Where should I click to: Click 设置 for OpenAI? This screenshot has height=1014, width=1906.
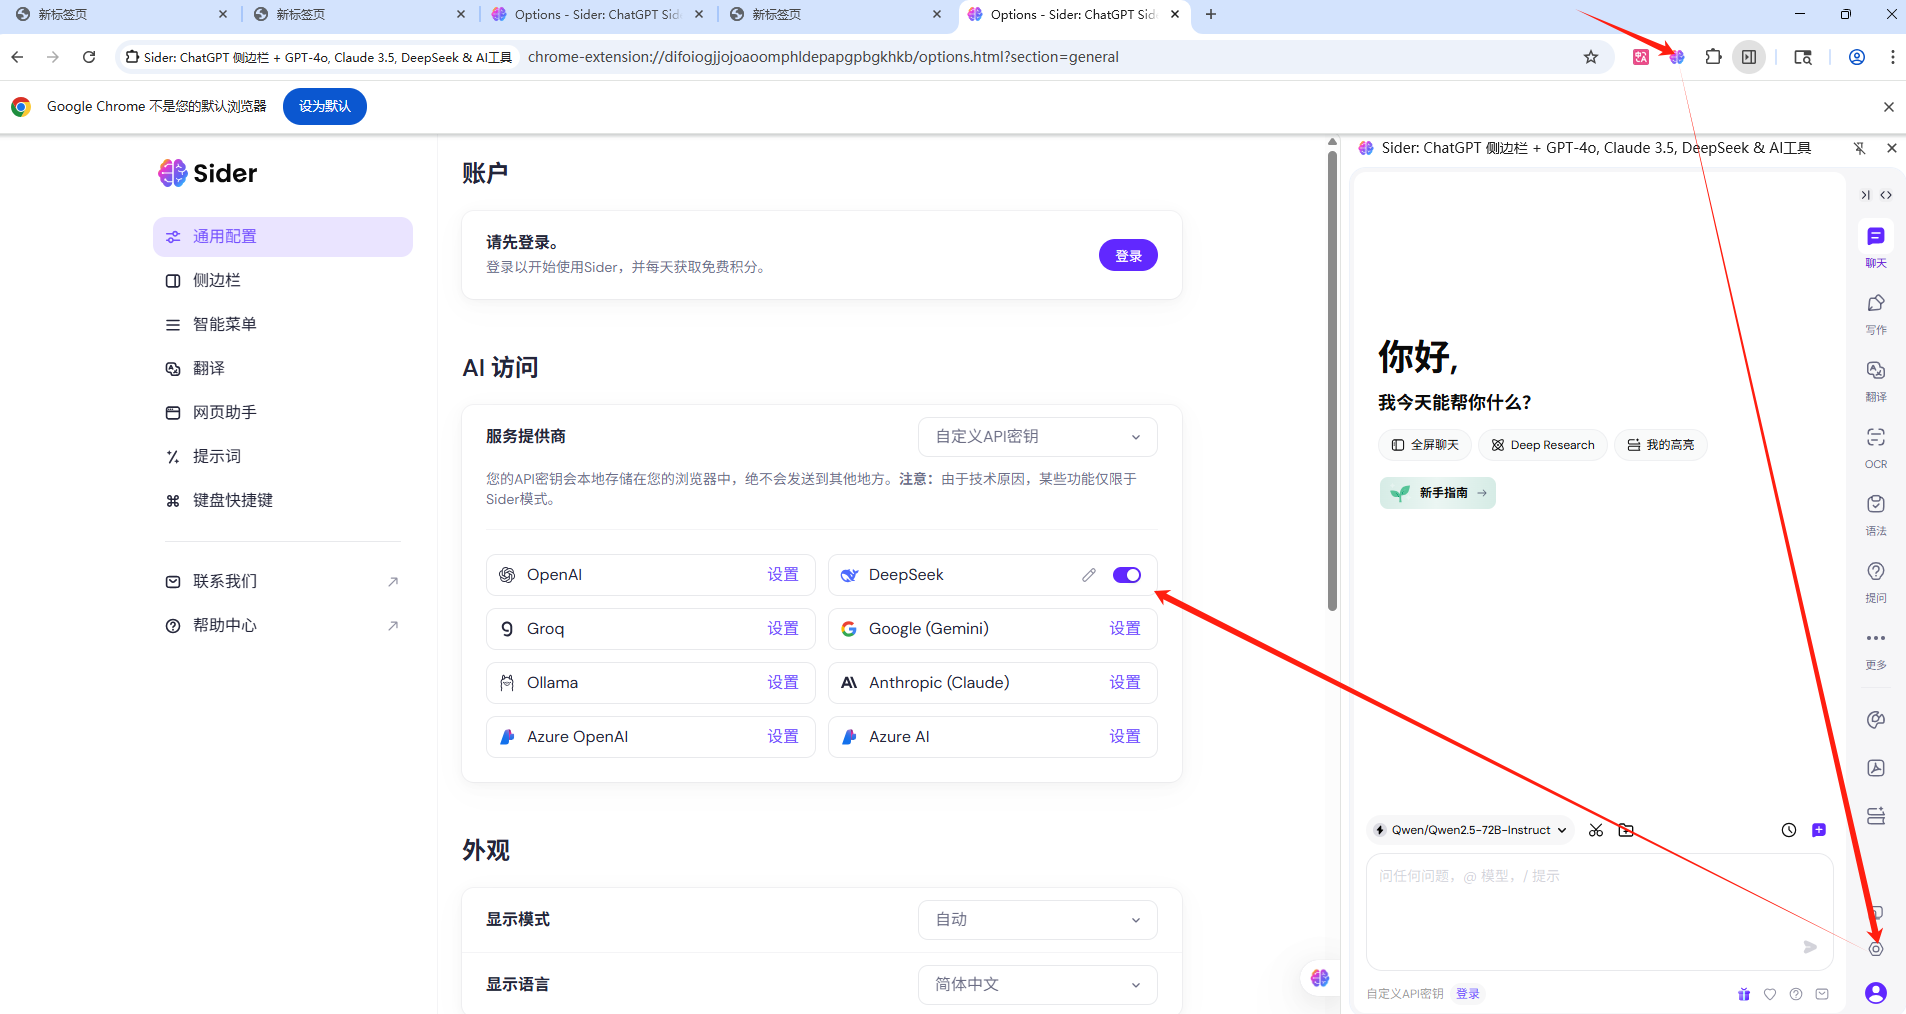click(x=783, y=575)
